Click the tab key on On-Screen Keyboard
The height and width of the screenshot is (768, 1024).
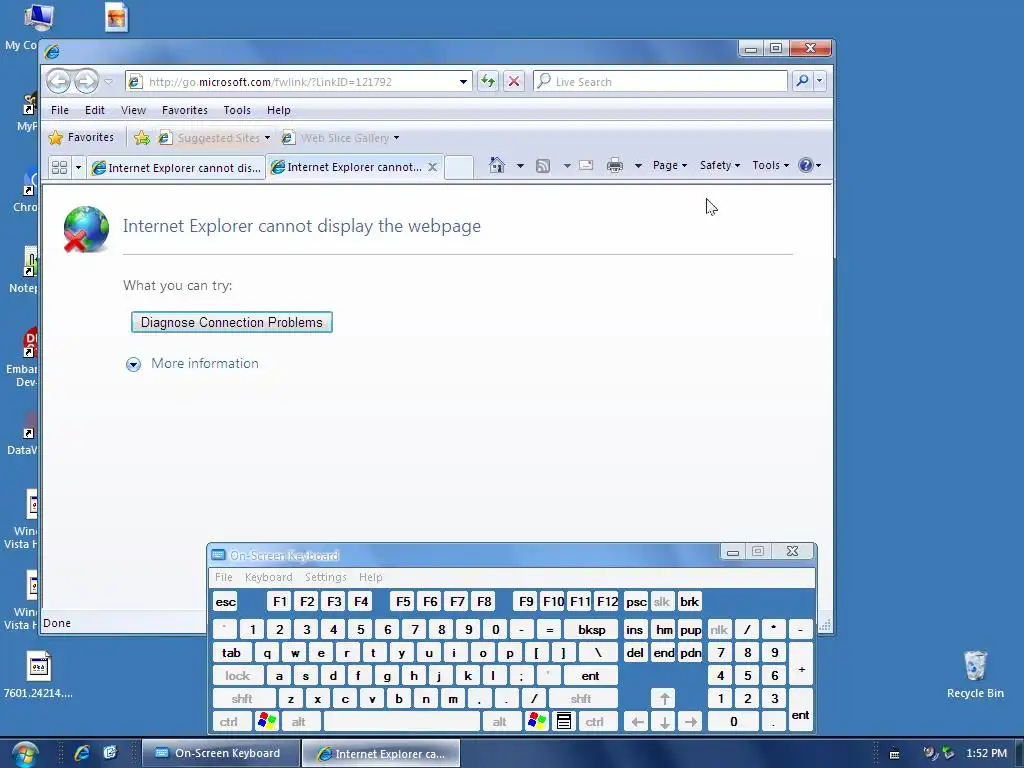[231, 652]
